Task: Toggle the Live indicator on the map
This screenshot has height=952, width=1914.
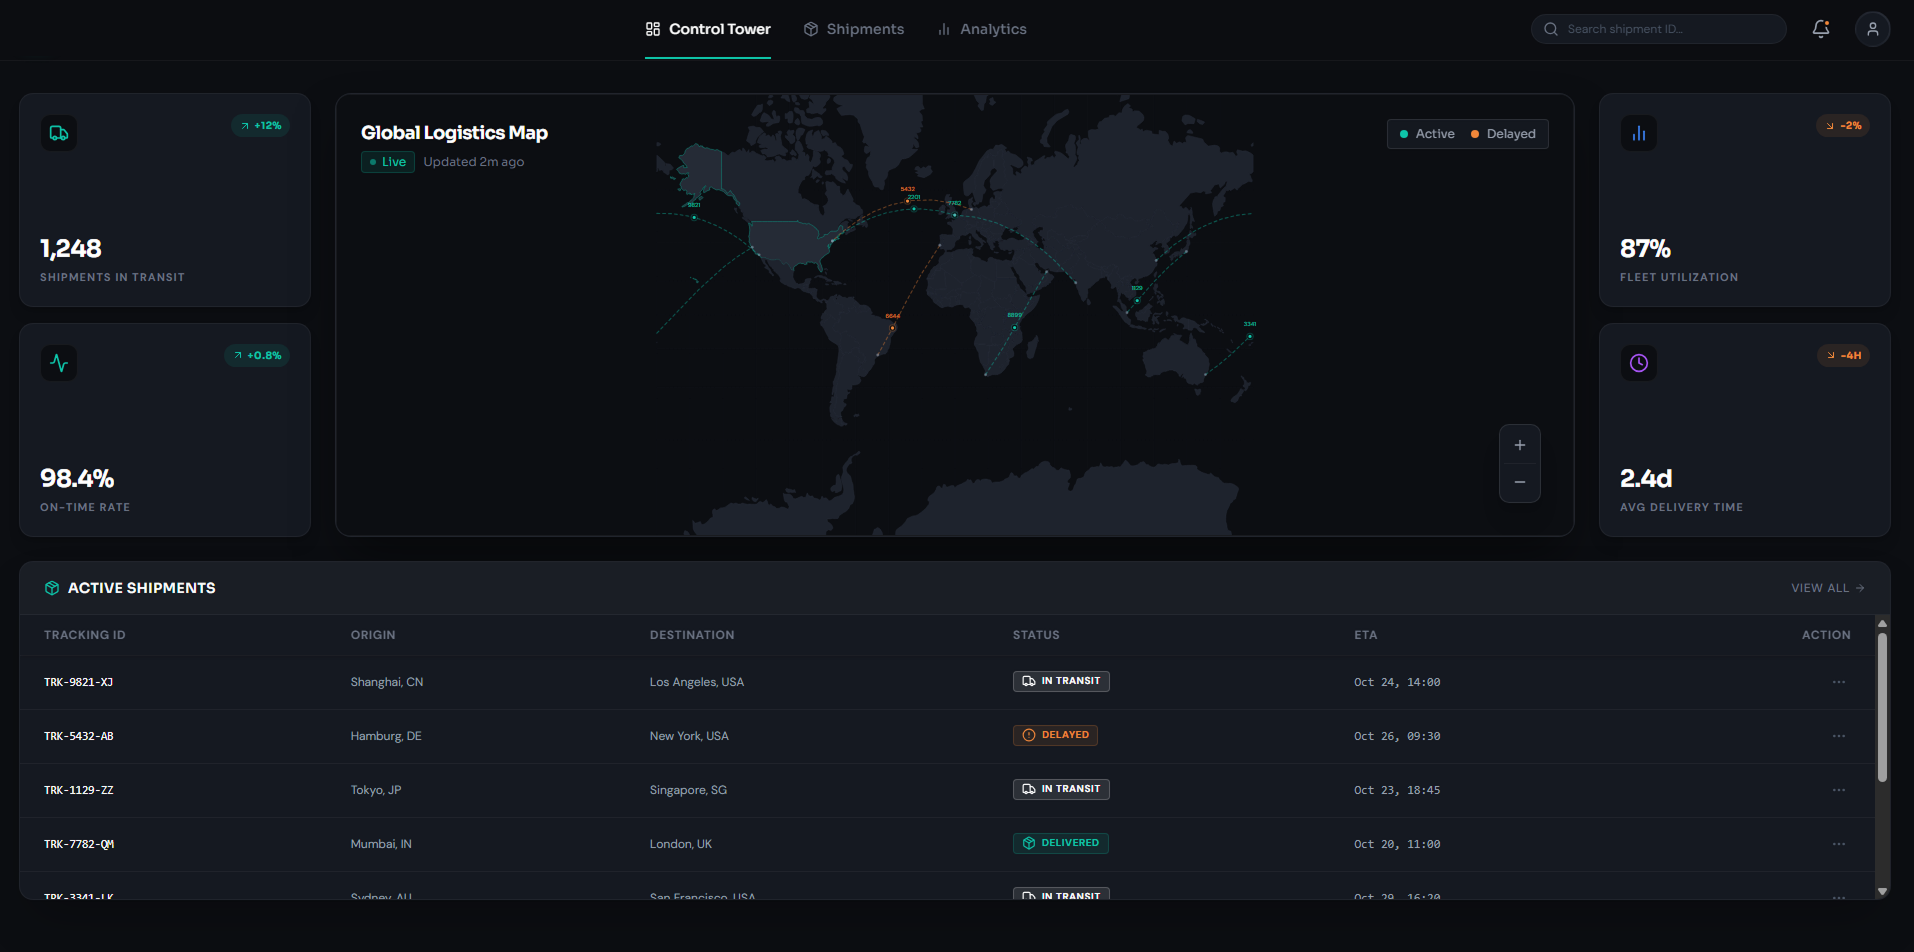Action: pos(387,161)
